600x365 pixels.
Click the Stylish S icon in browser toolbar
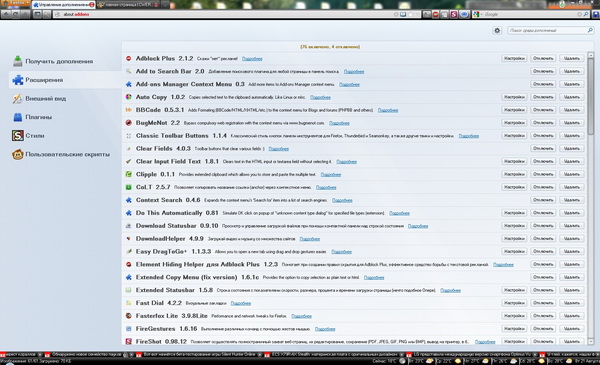coord(454,15)
